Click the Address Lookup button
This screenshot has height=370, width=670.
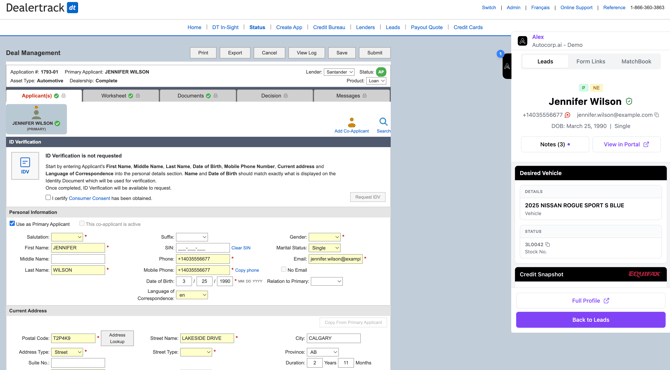coord(117,338)
